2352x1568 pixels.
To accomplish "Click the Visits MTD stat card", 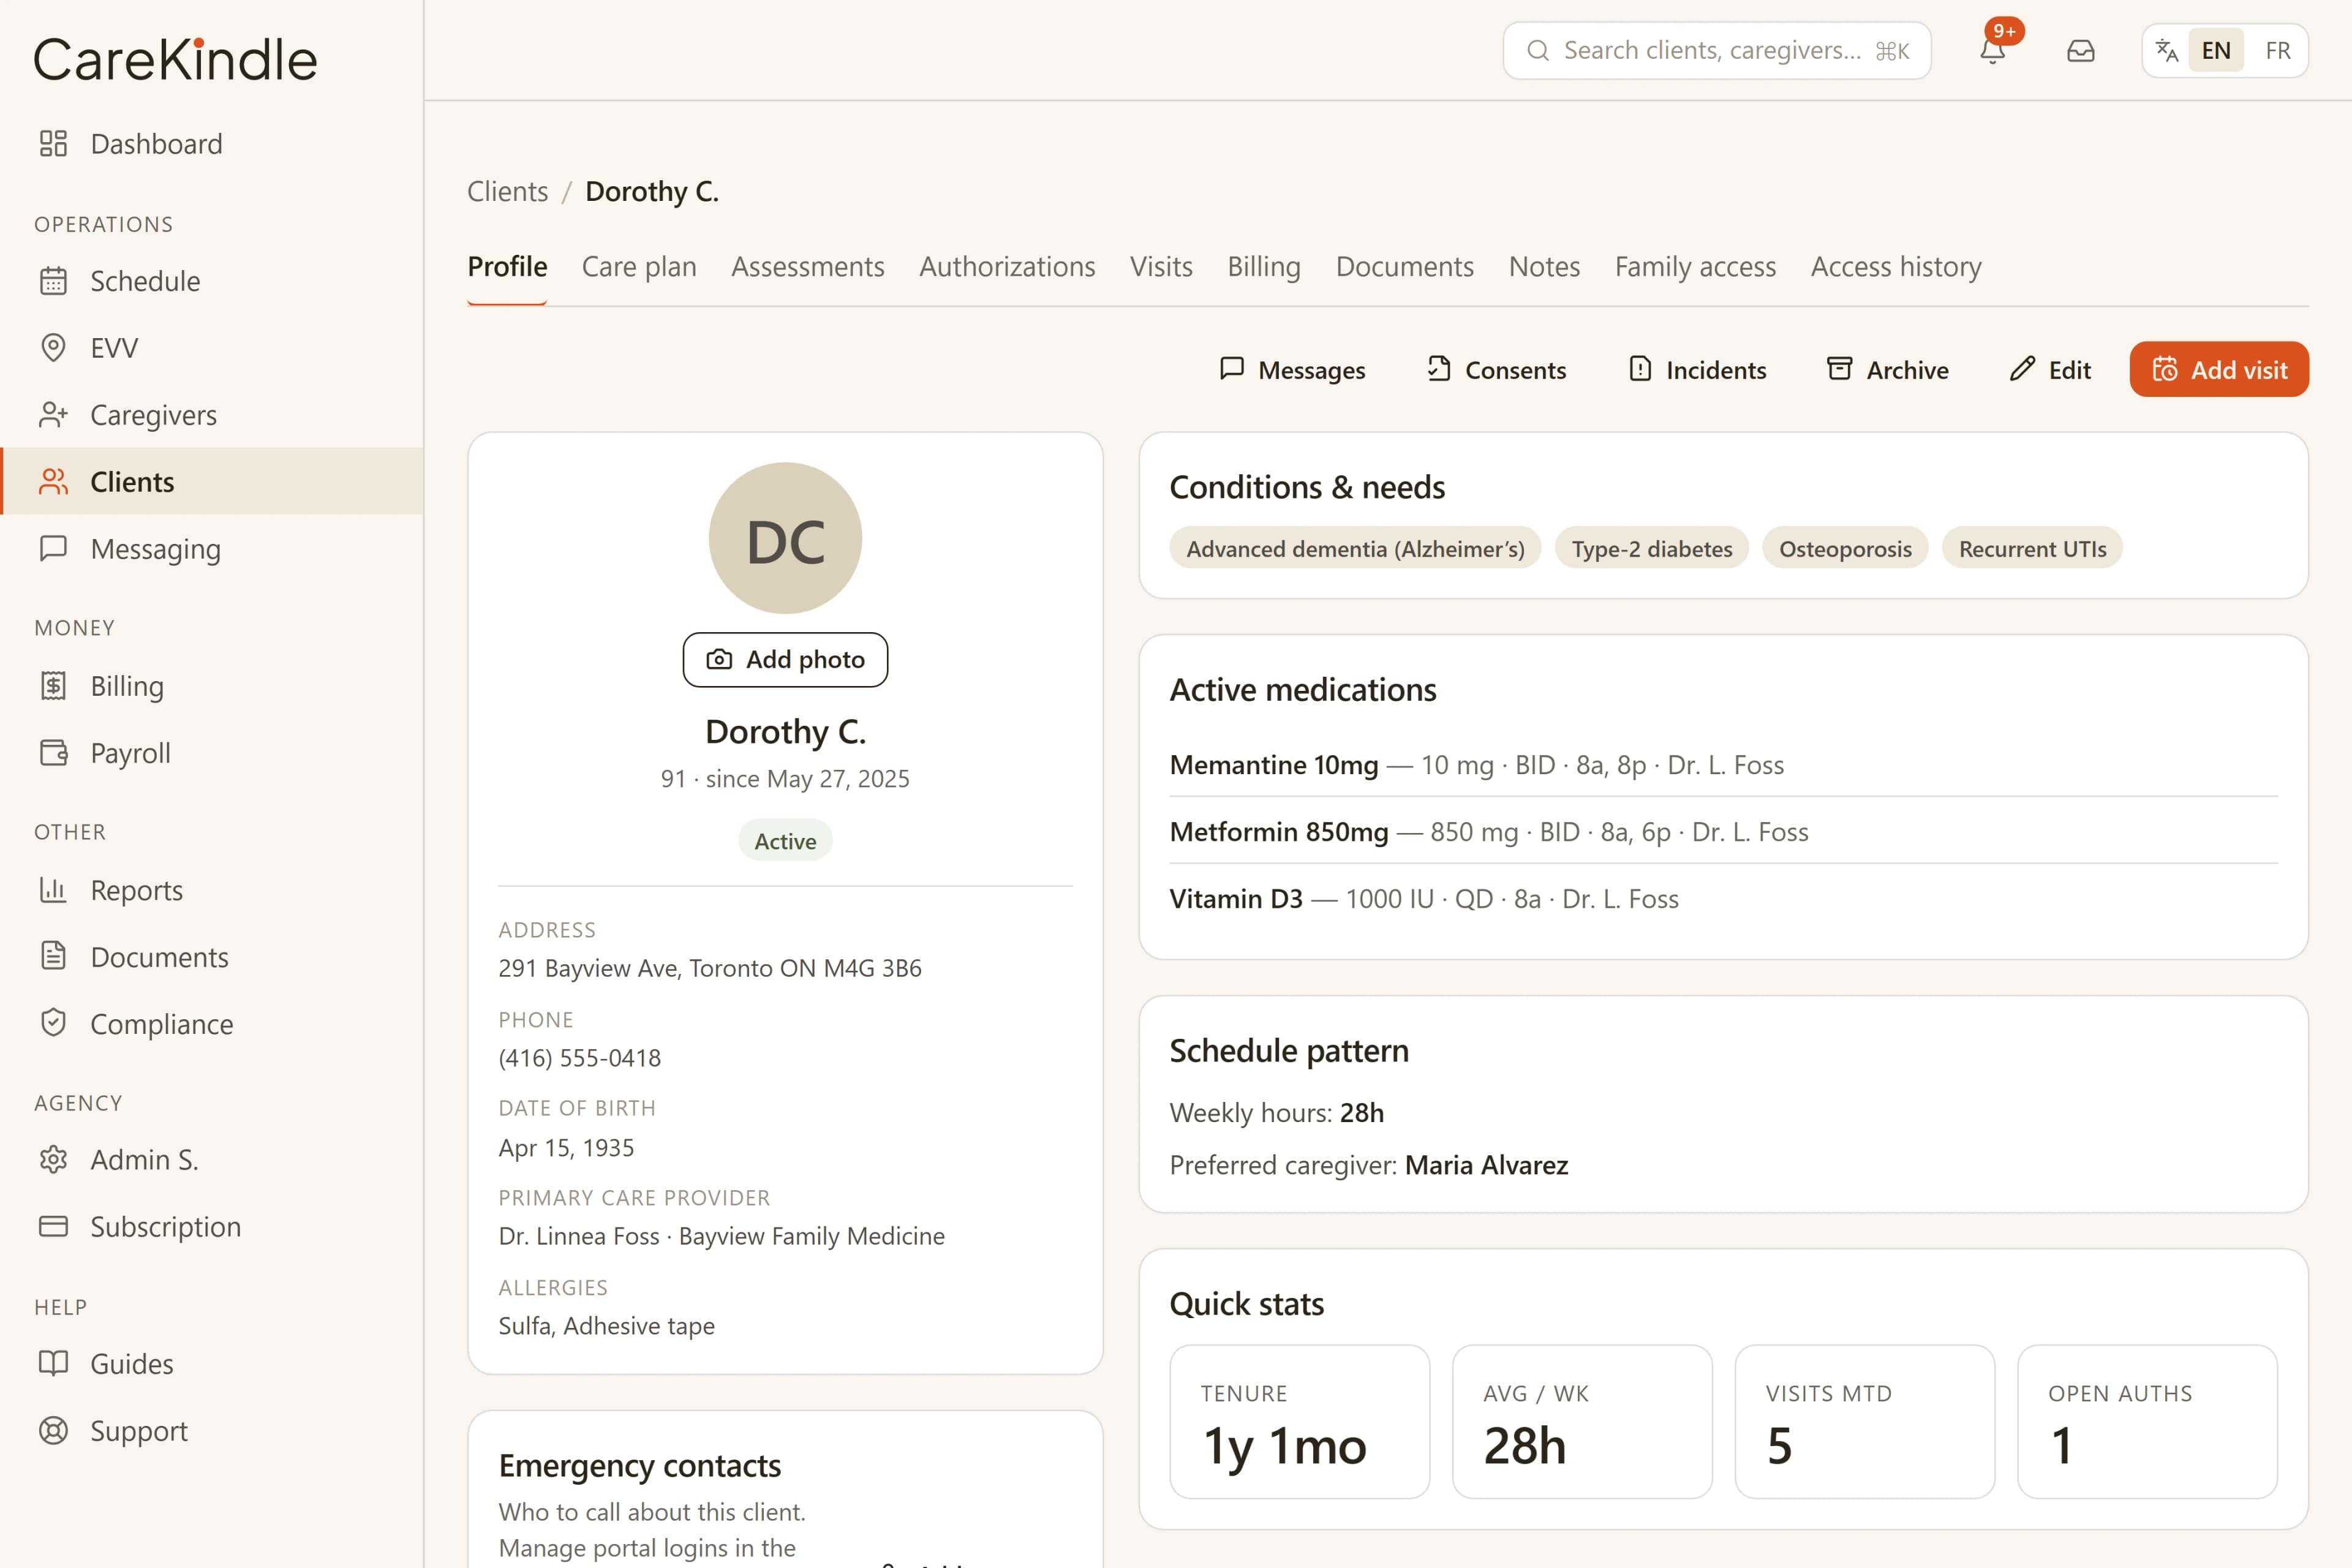I will click(x=1864, y=1422).
